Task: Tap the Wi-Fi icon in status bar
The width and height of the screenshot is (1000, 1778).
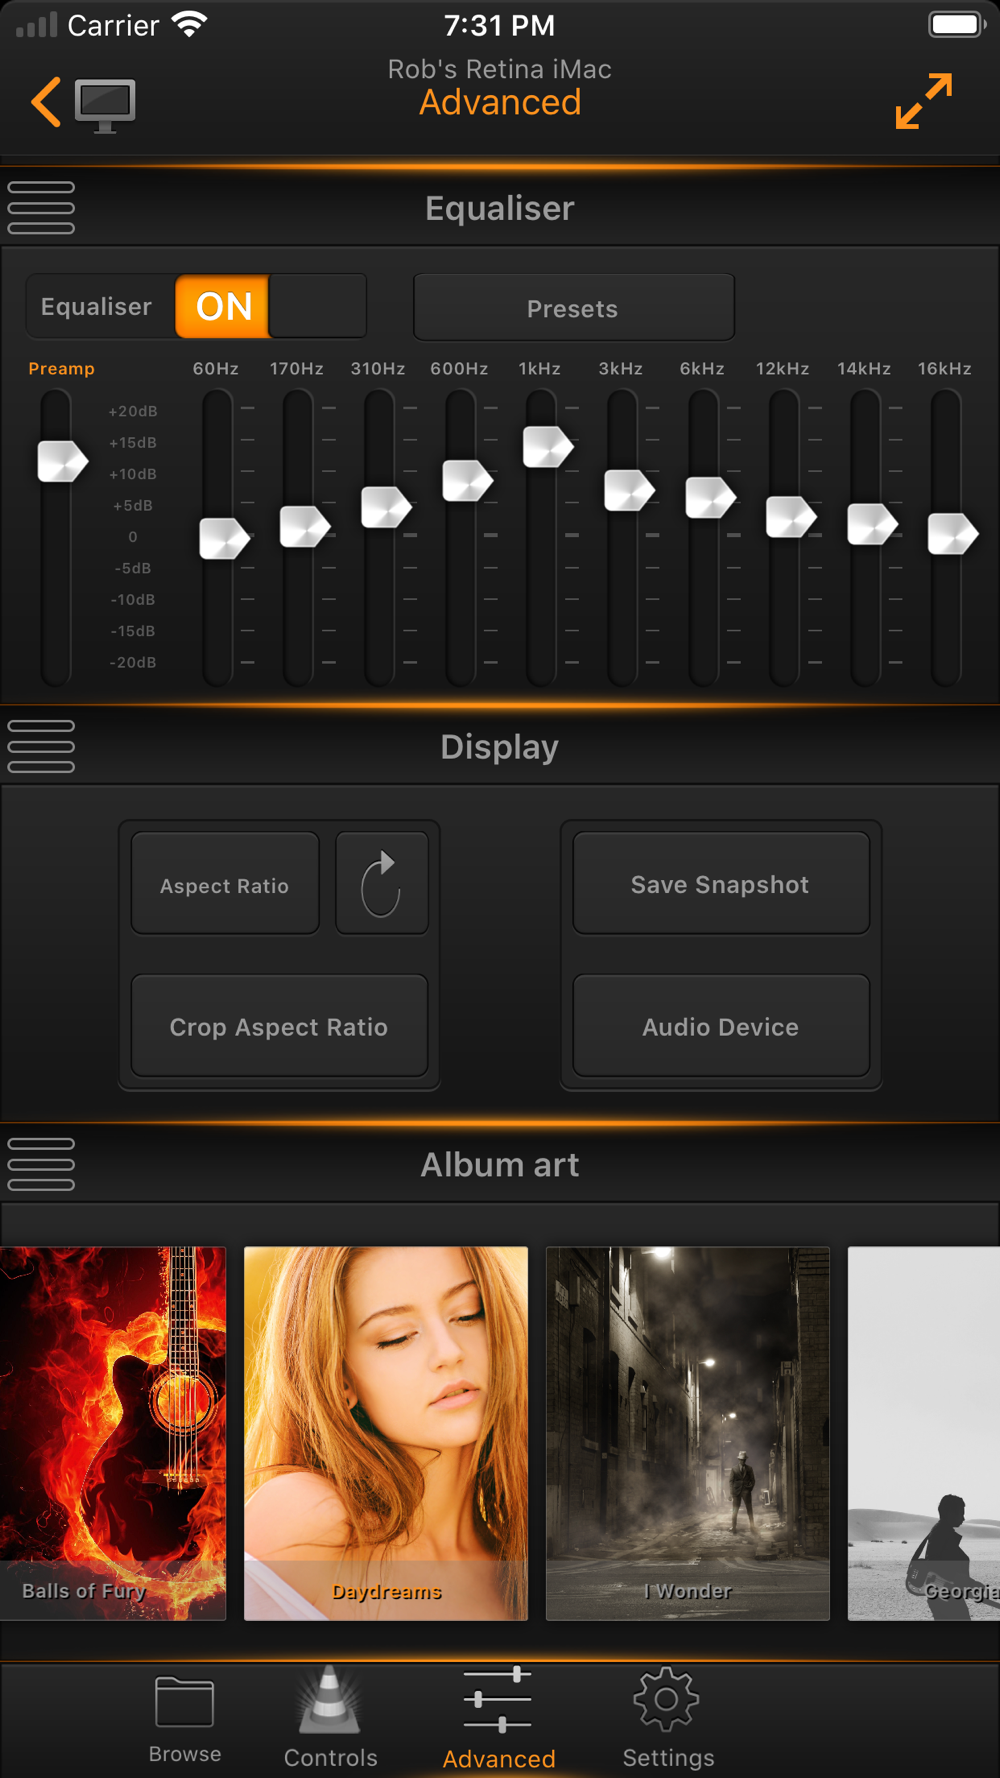Action: tap(190, 24)
